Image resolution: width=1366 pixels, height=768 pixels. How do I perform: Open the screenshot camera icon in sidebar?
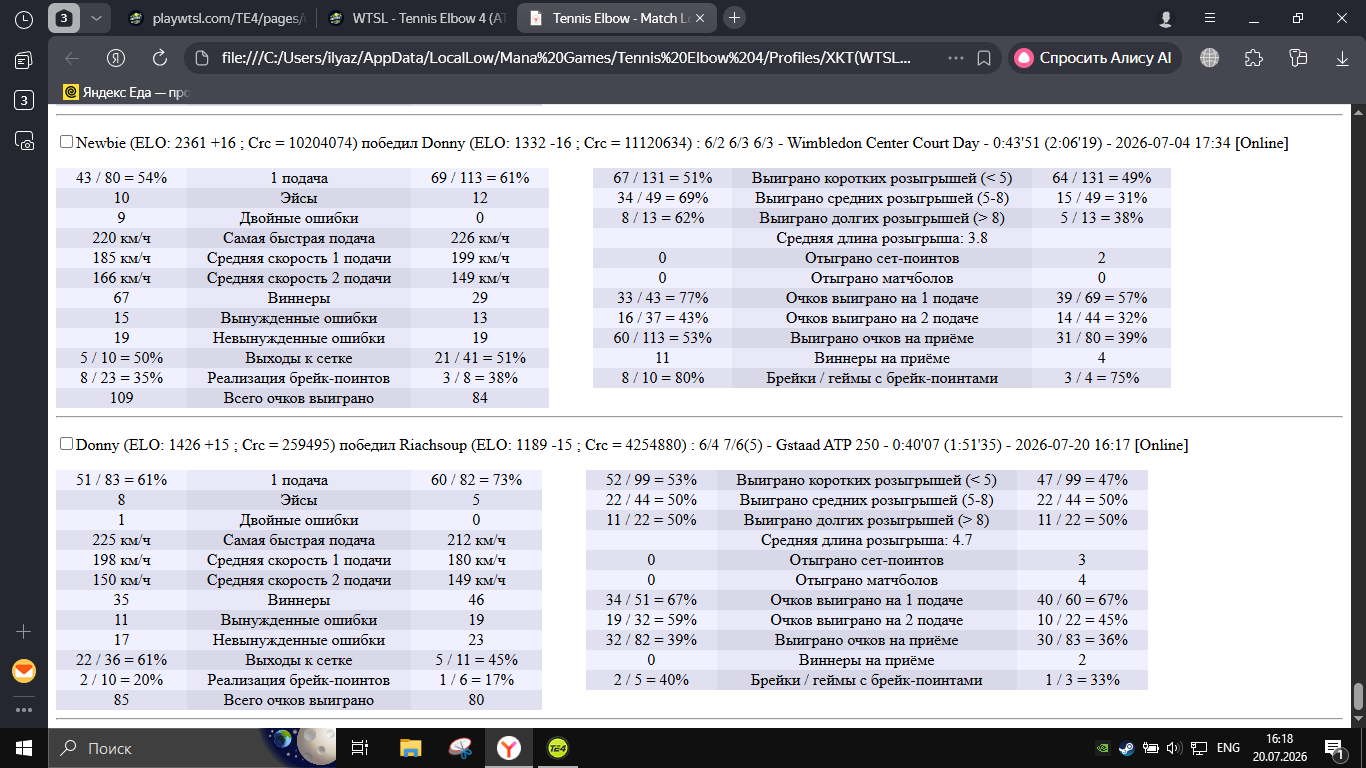[x=24, y=140]
